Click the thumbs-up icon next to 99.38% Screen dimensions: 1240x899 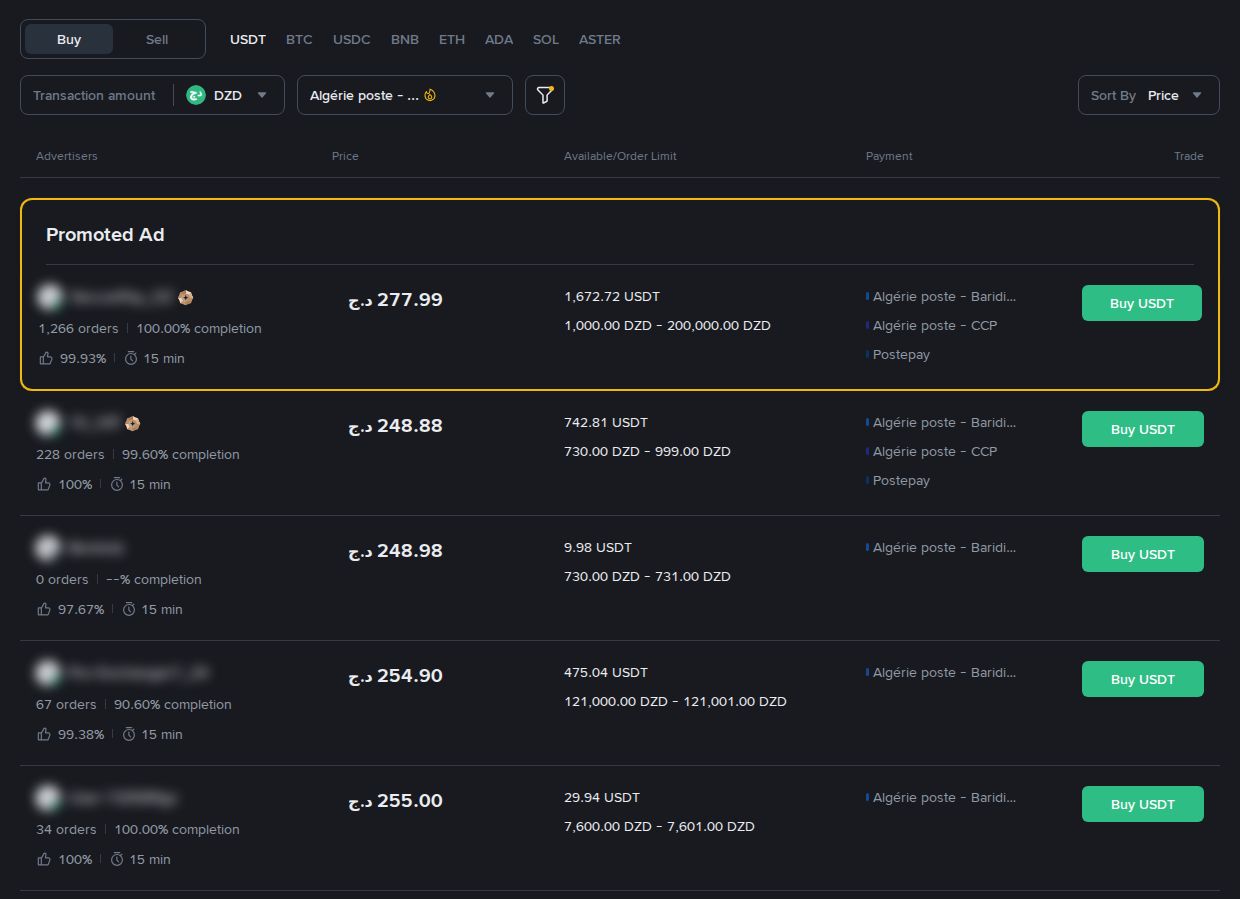pyautogui.click(x=44, y=734)
